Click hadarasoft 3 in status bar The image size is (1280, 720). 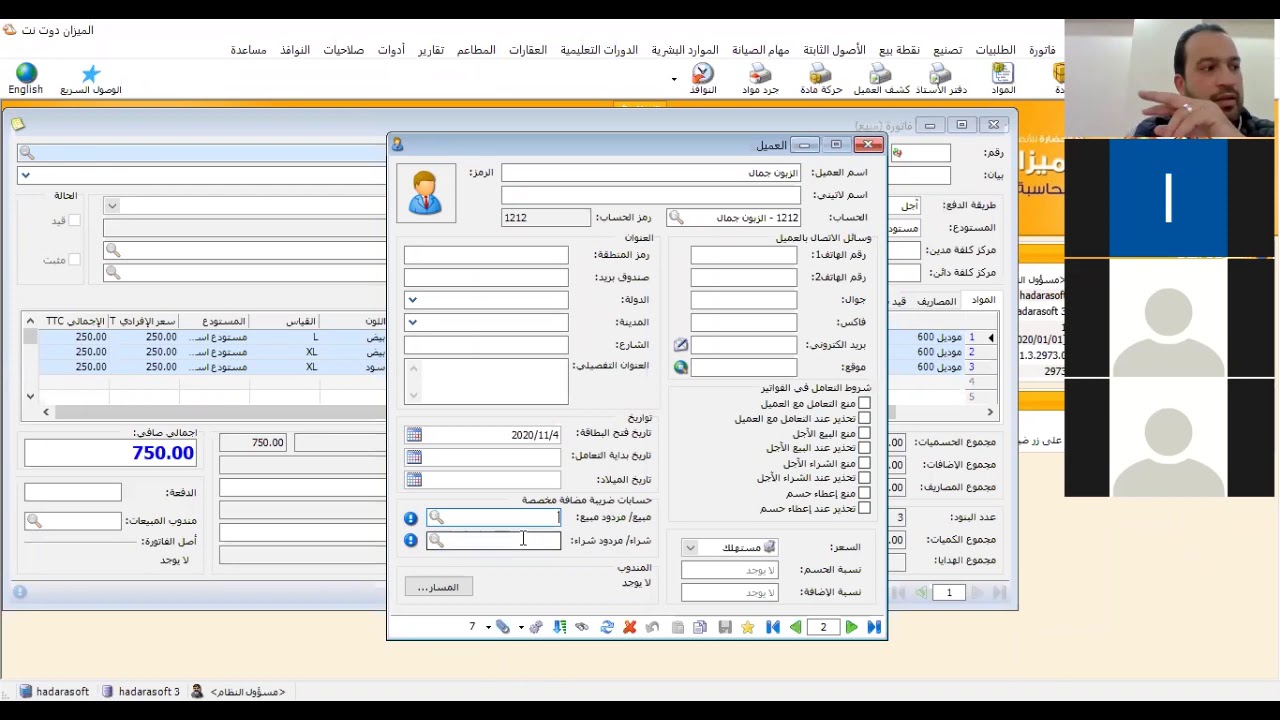point(141,692)
